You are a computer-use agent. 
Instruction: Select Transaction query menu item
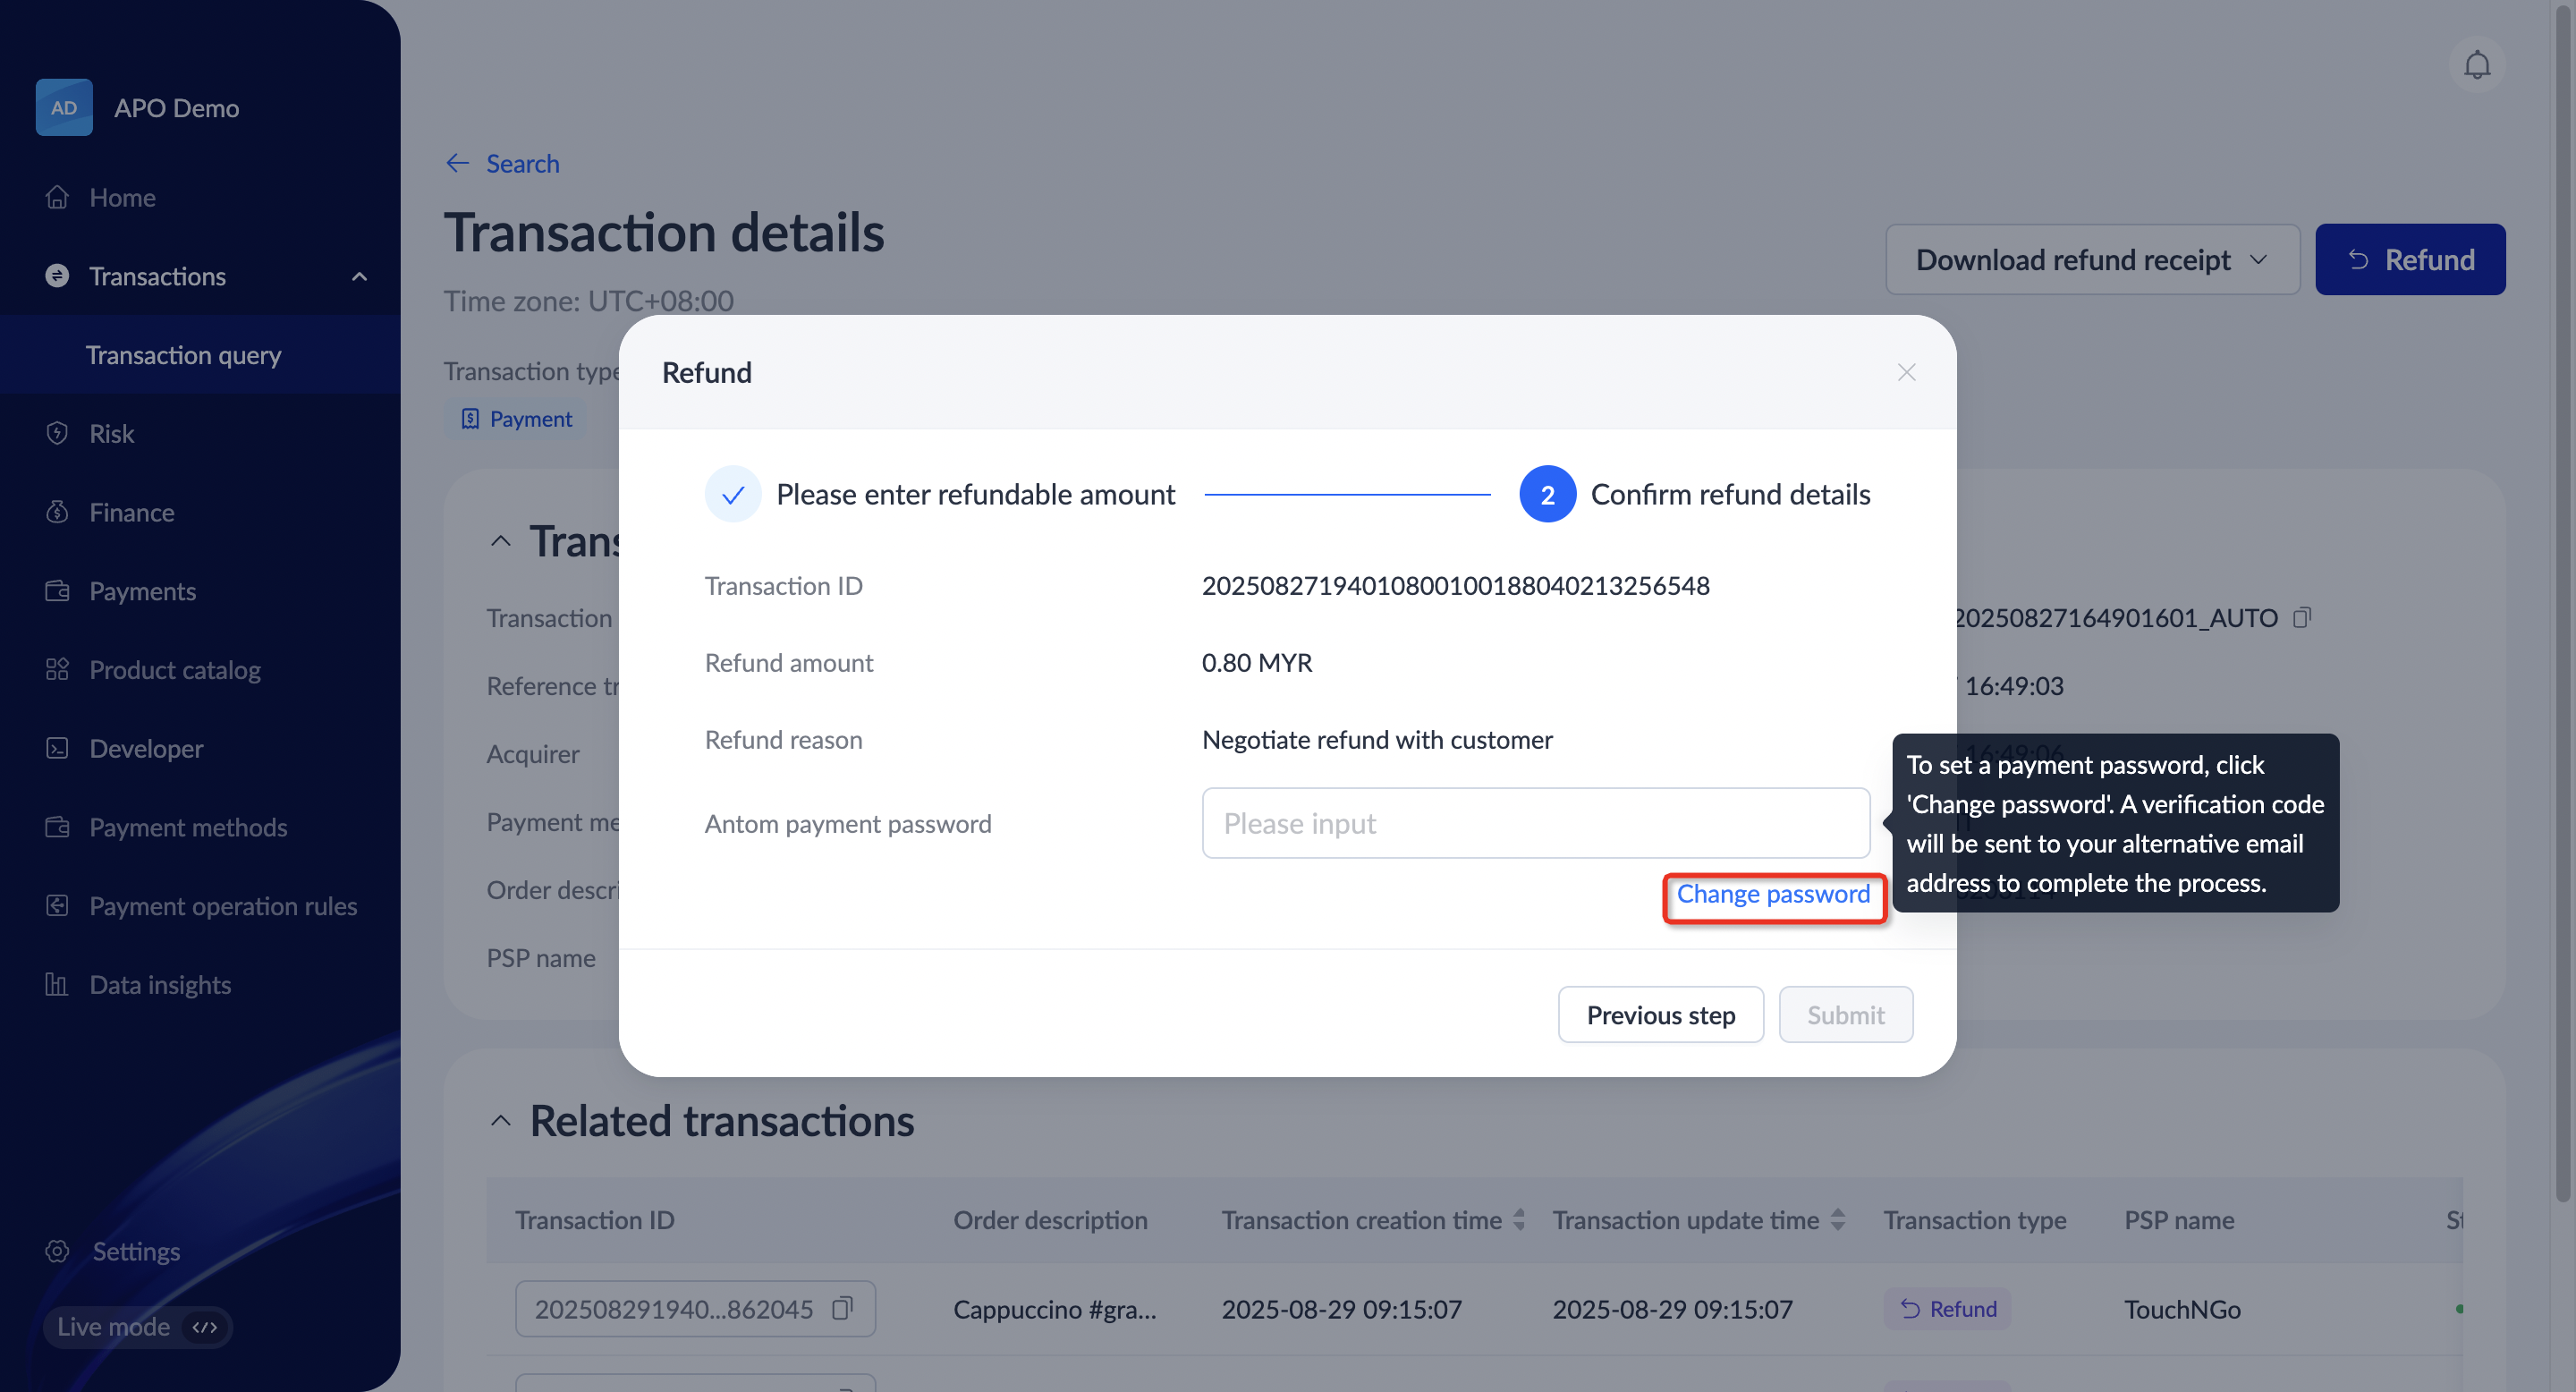(184, 355)
